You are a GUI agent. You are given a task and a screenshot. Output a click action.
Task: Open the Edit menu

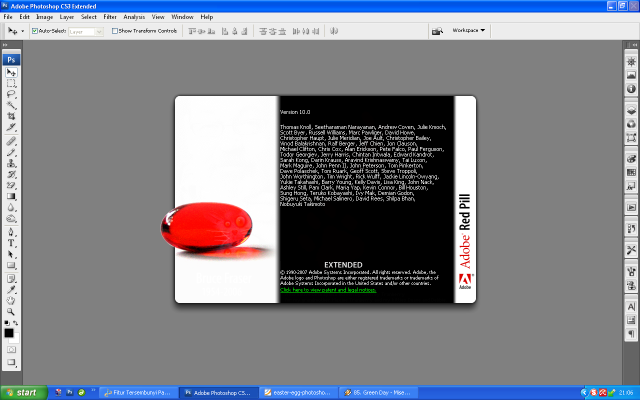[x=24, y=17]
